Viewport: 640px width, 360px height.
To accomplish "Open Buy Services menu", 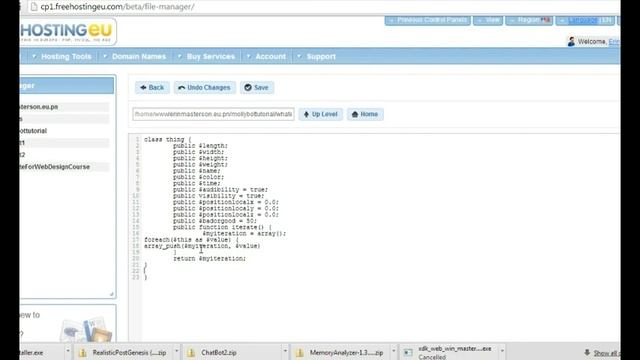I will [211, 56].
